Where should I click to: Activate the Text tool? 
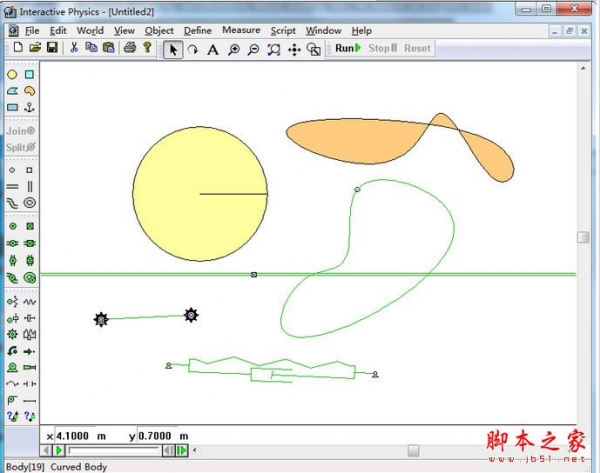click(x=213, y=49)
